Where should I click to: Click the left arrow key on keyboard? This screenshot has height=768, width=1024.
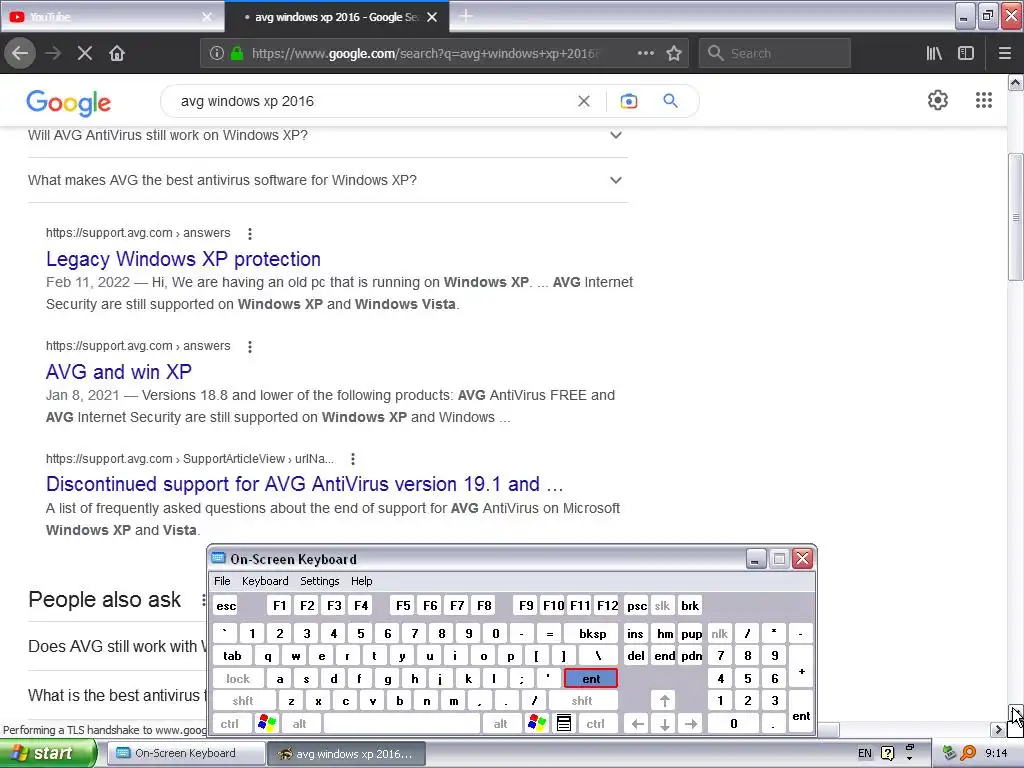(x=637, y=724)
